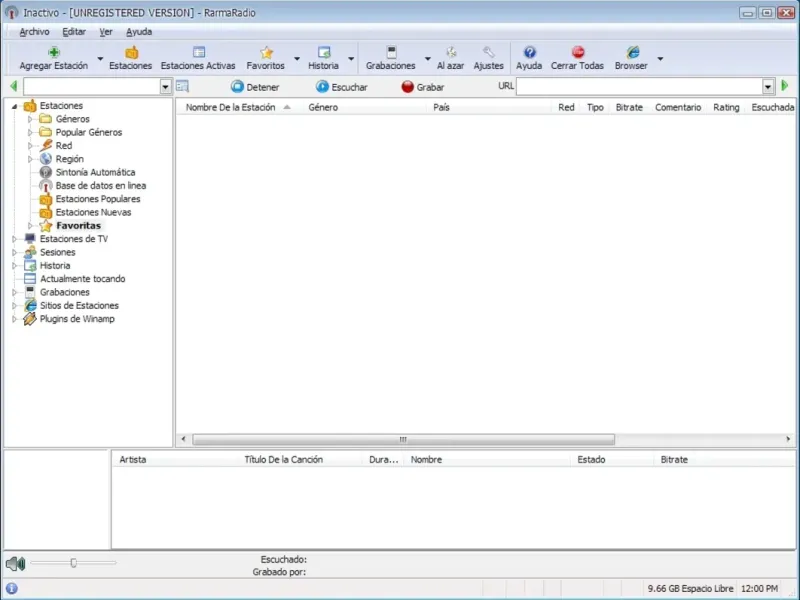Open the Editar menu
Viewport: 800px width, 600px height.
74,32
